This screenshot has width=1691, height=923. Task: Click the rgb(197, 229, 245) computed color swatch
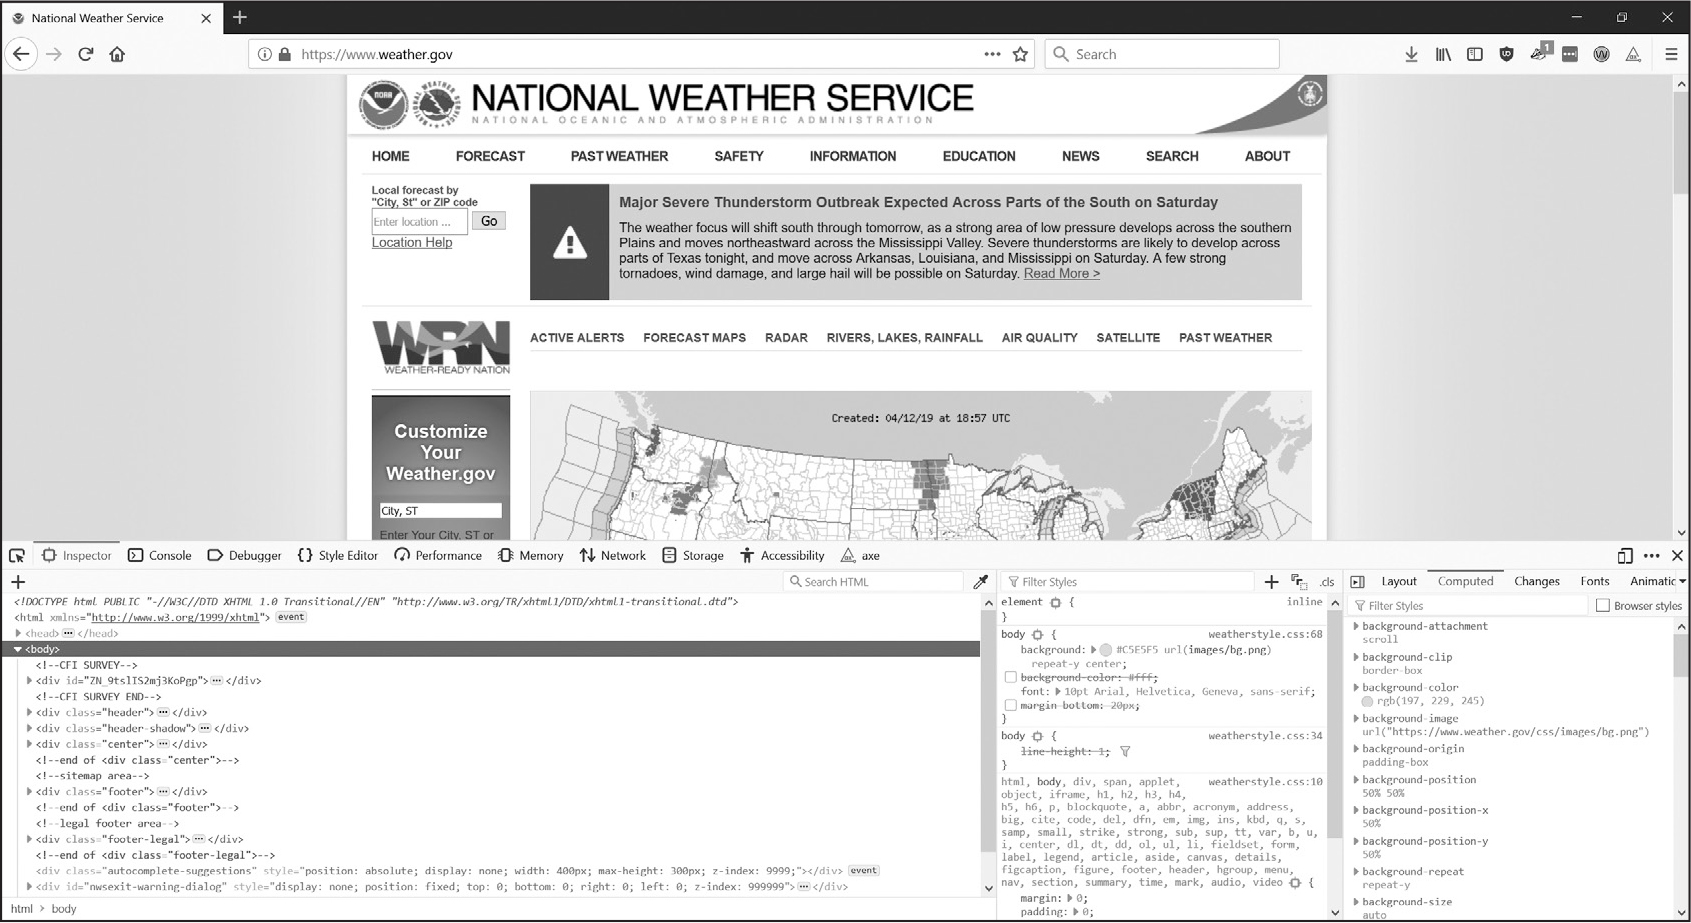tap(1367, 701)
